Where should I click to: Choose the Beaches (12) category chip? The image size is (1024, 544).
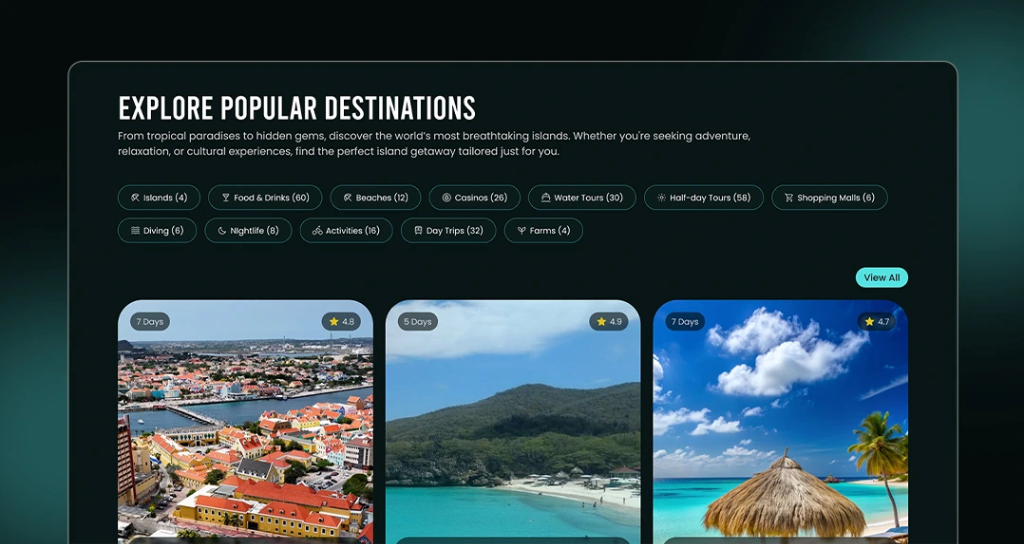[x=376, y=197]
